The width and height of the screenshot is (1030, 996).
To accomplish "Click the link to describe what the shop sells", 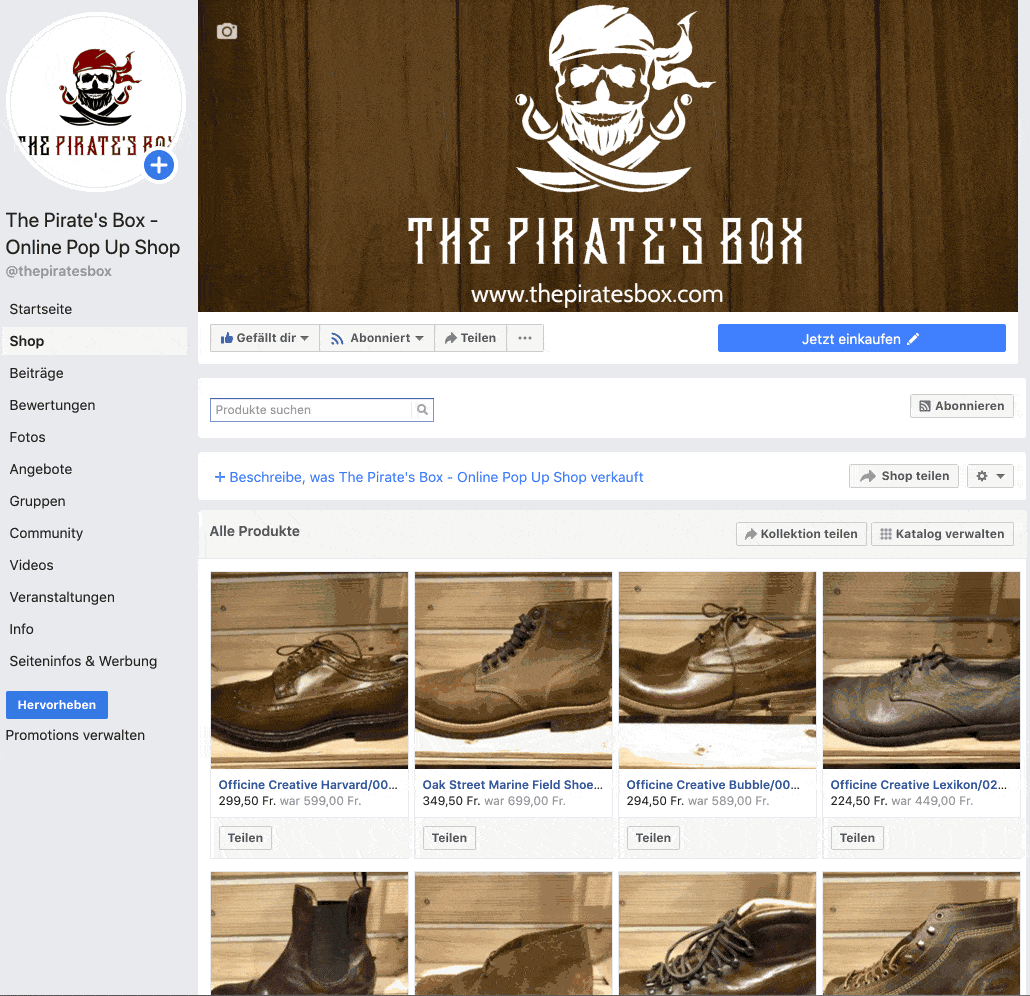I will pos(430,477).
